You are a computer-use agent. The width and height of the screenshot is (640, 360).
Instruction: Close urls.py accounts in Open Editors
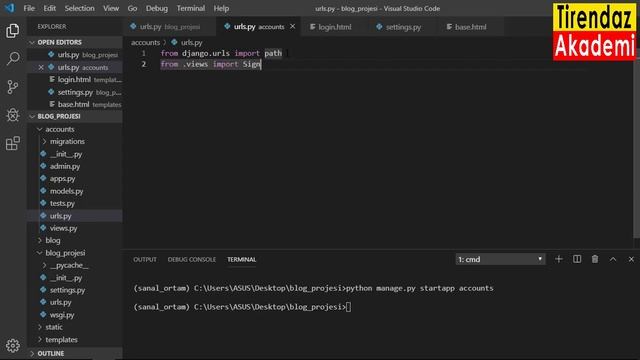point(41,67)
